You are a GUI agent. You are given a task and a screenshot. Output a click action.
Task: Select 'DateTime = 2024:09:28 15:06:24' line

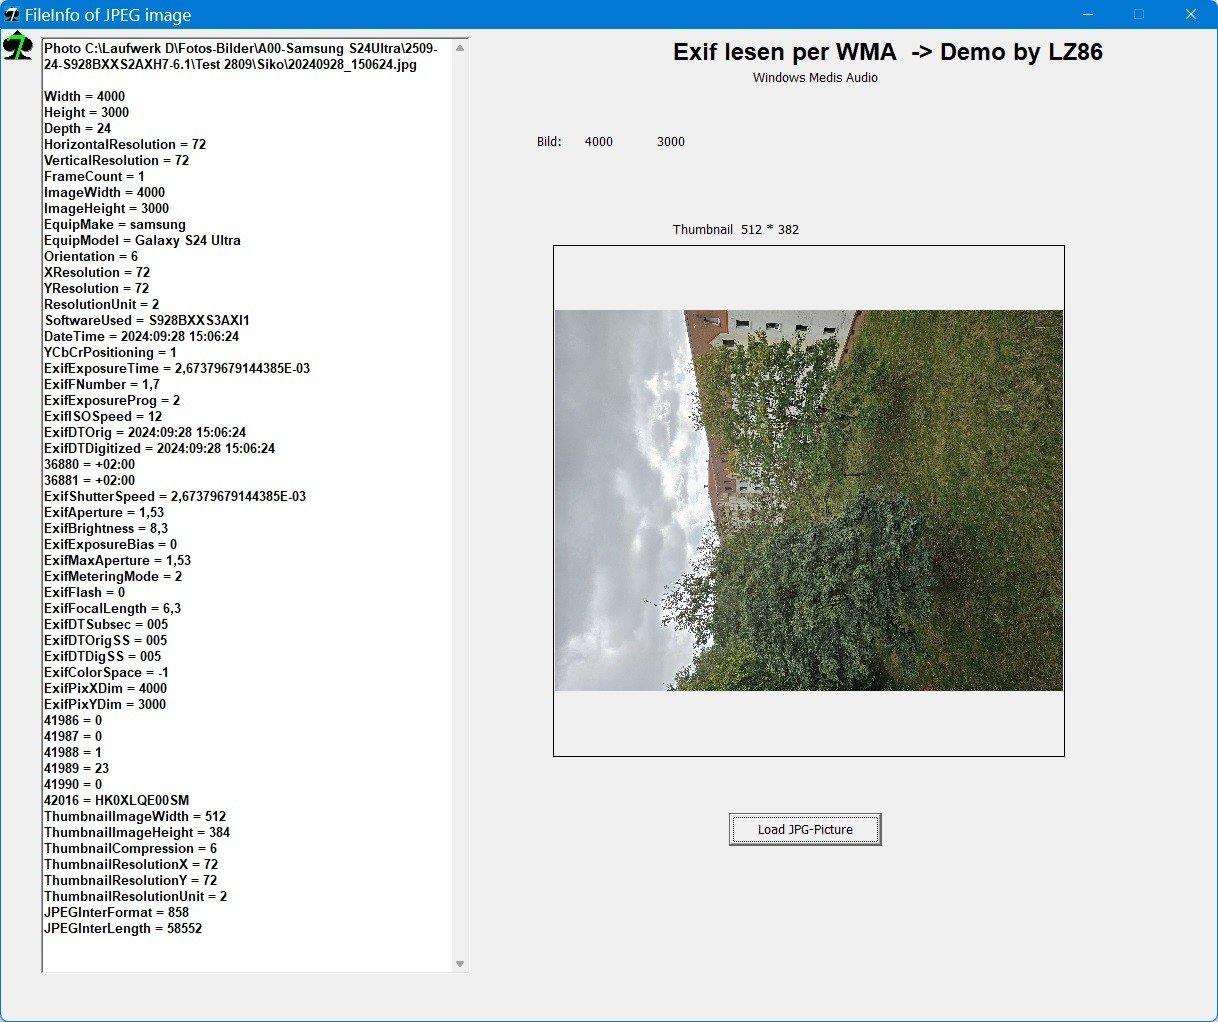(x=142, y=336)
